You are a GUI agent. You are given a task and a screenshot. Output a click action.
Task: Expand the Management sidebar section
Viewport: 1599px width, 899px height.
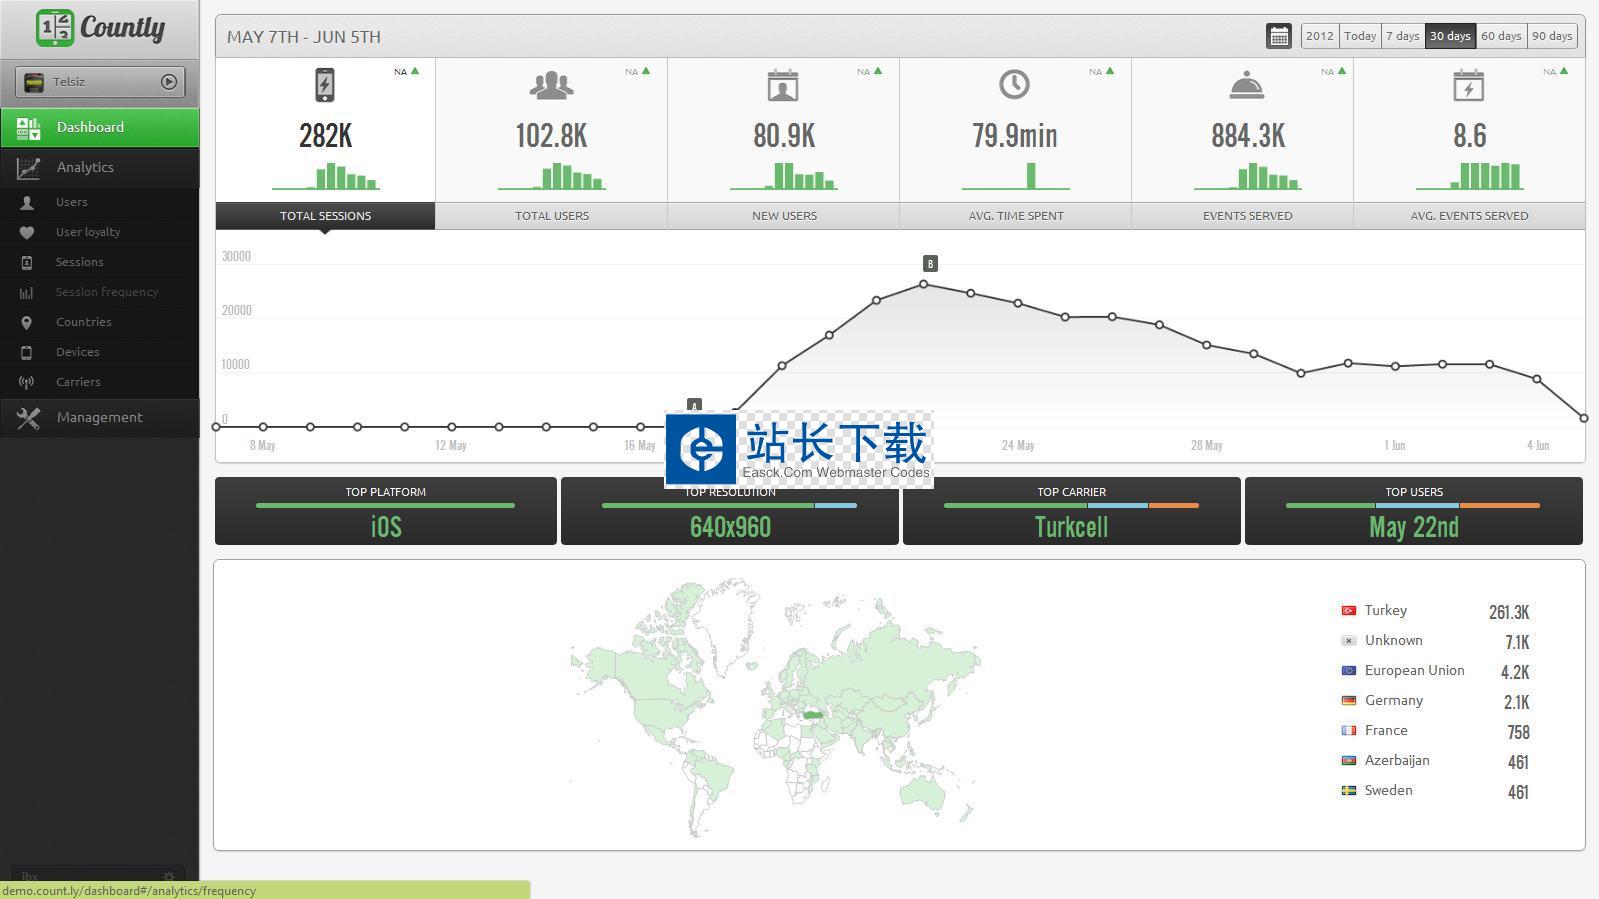(99, 417)
